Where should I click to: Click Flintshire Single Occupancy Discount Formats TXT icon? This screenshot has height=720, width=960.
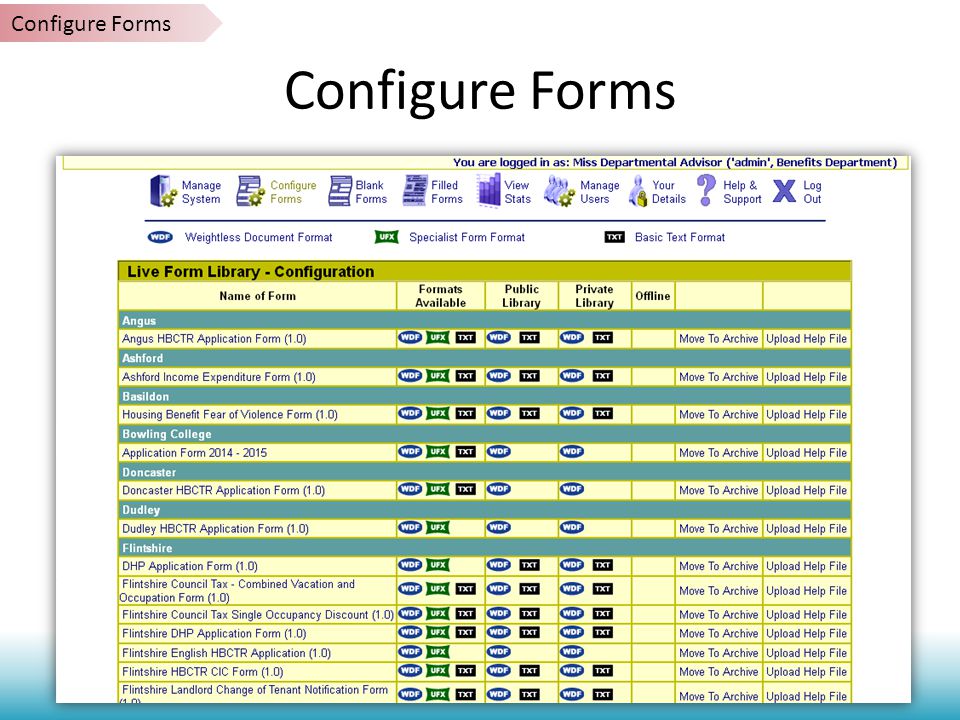[465, 613]
